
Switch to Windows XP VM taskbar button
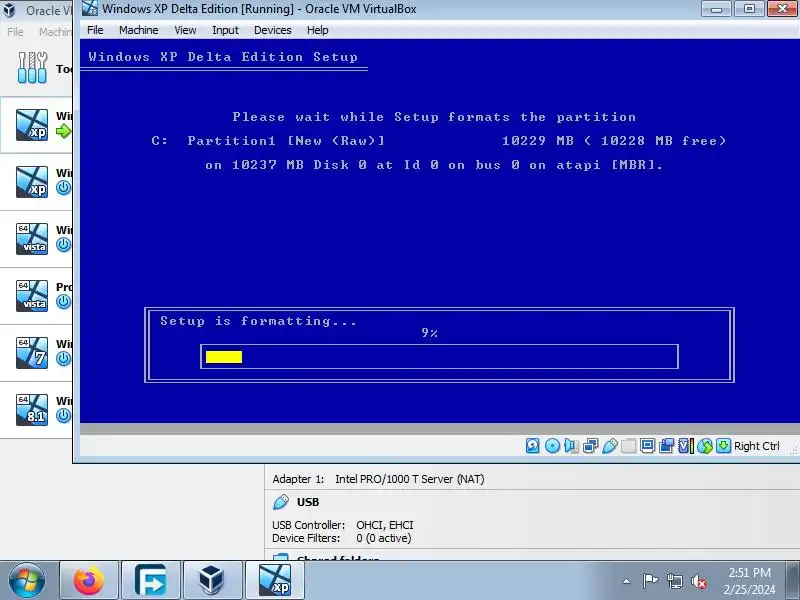(274, 580)
